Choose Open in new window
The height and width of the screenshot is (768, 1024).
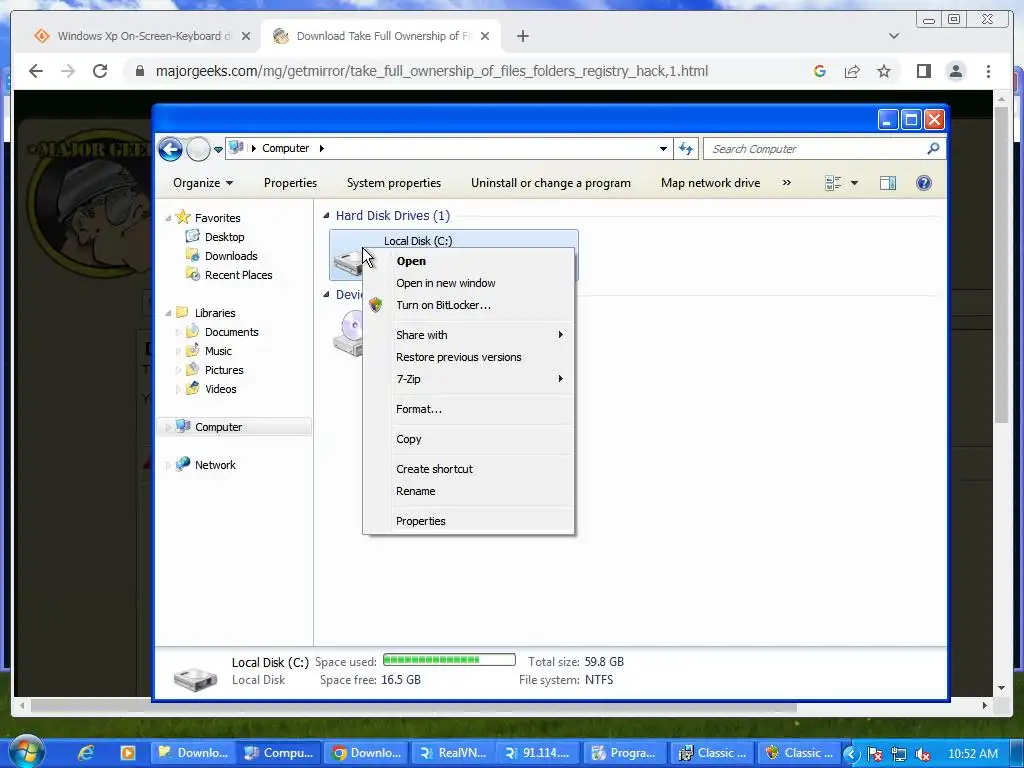point(469,283)
